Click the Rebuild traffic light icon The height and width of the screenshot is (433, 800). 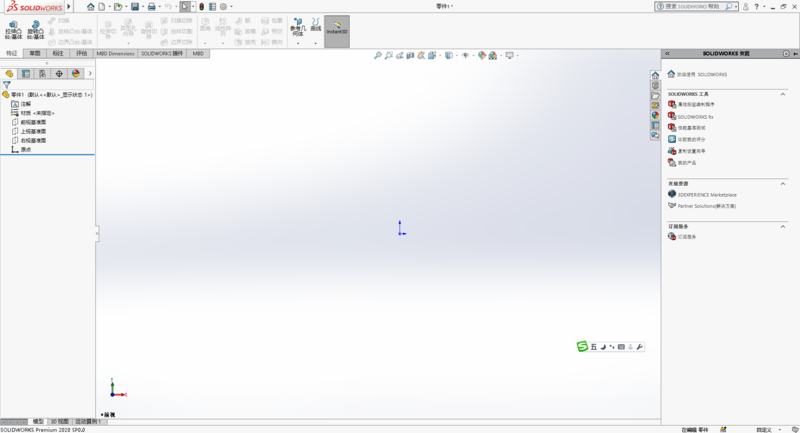(x=200, y=6)
